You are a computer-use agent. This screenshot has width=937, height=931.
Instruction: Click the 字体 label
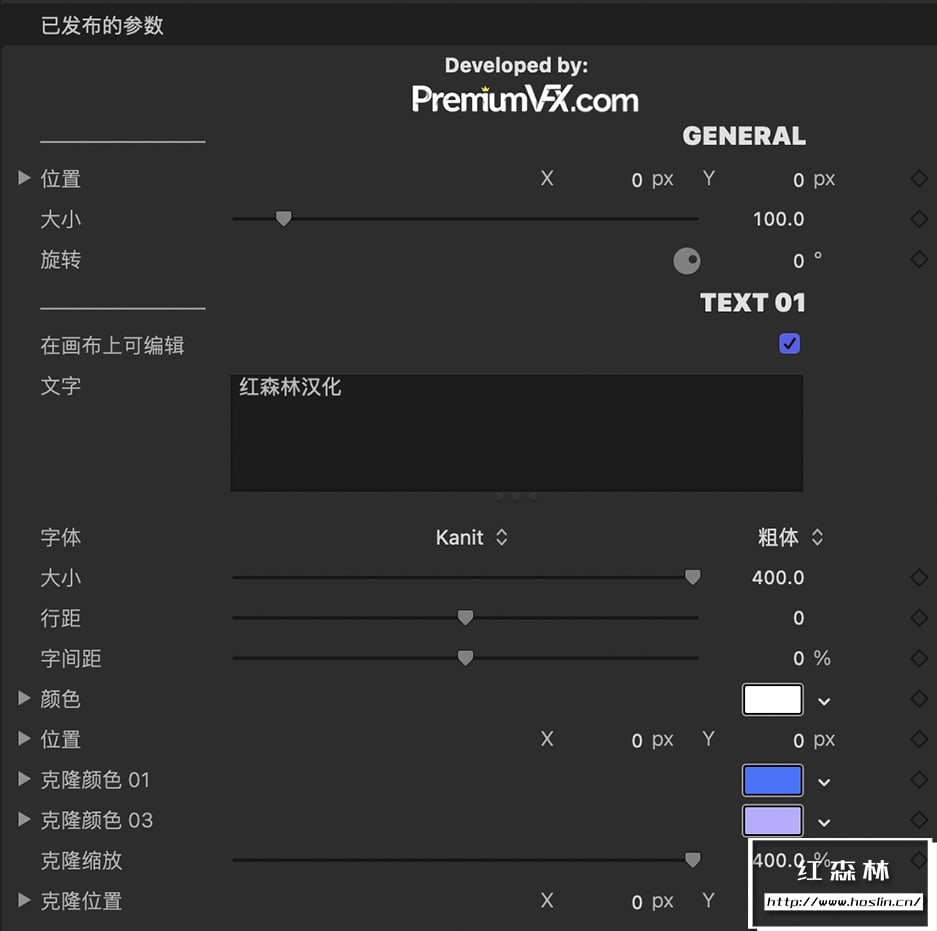tap(60, 537)
